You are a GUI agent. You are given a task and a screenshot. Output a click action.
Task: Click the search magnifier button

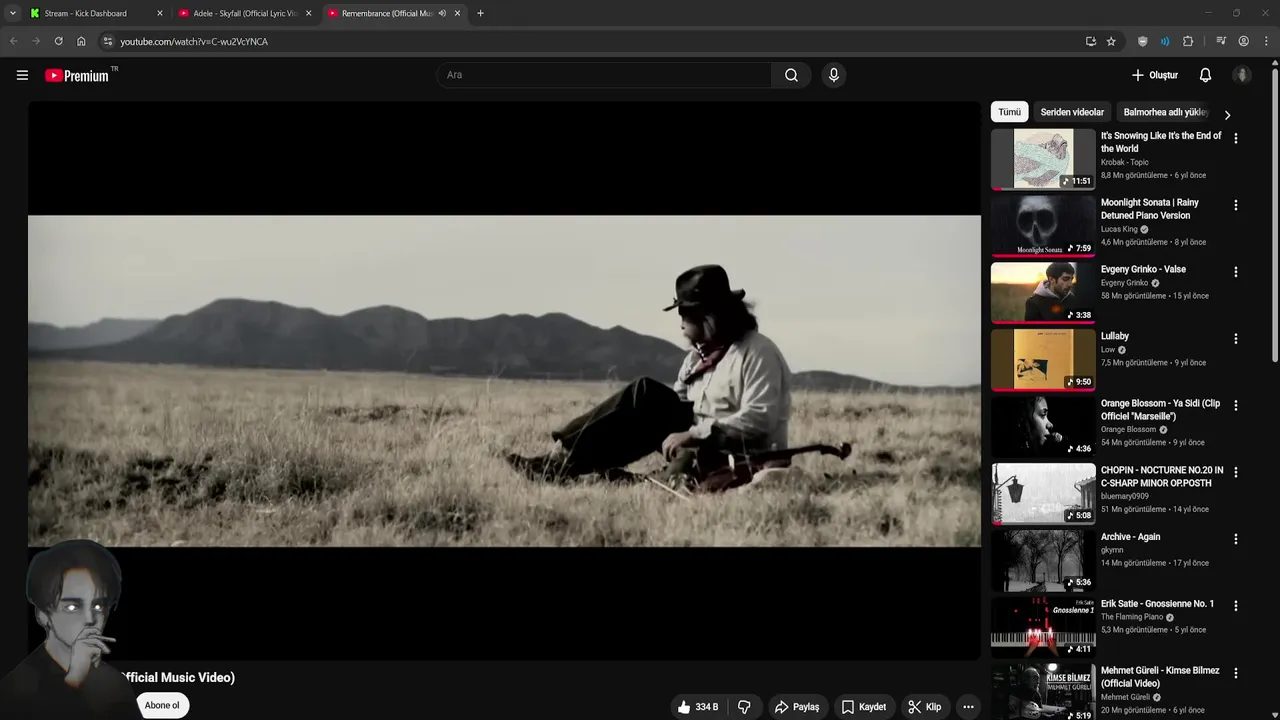[791, 75]
